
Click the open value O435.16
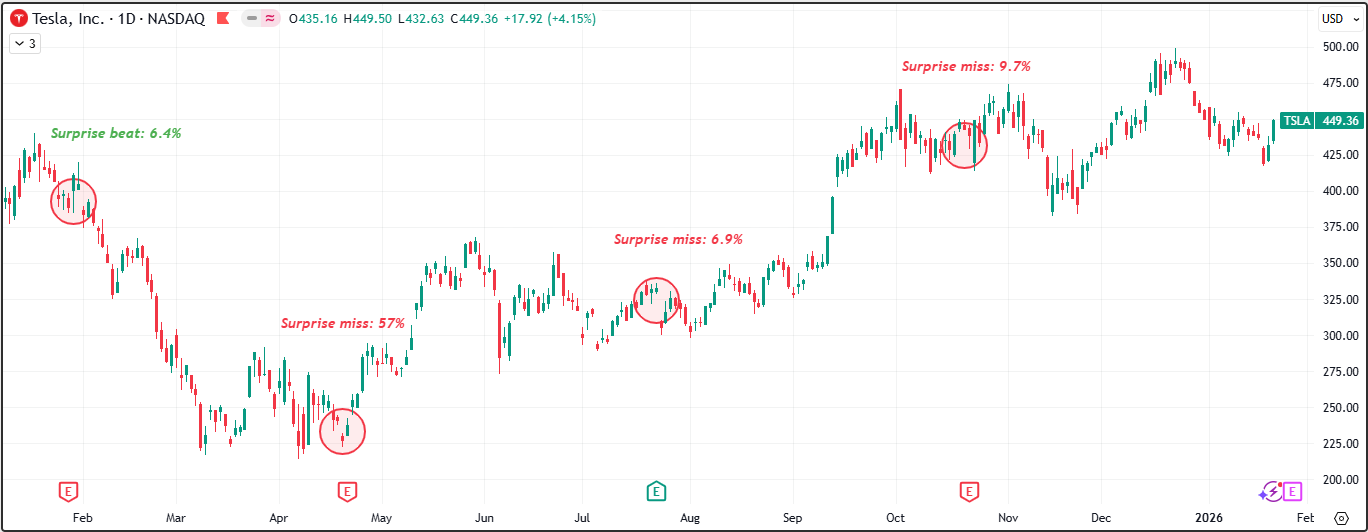[312, 18]
